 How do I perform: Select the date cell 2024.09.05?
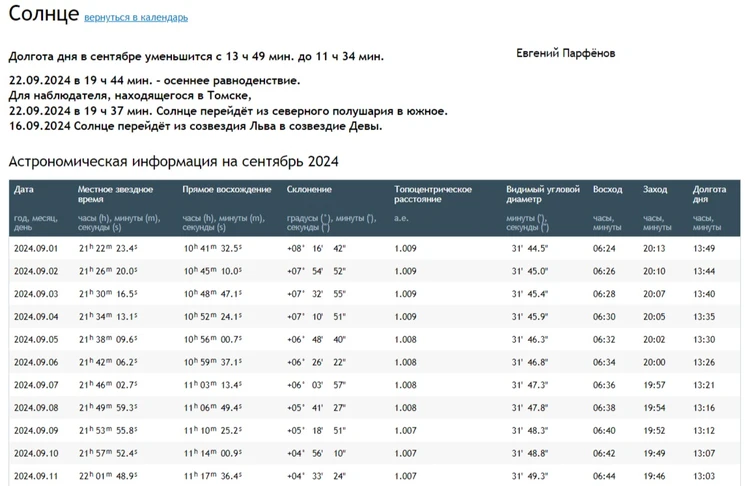tap(36, 340)
